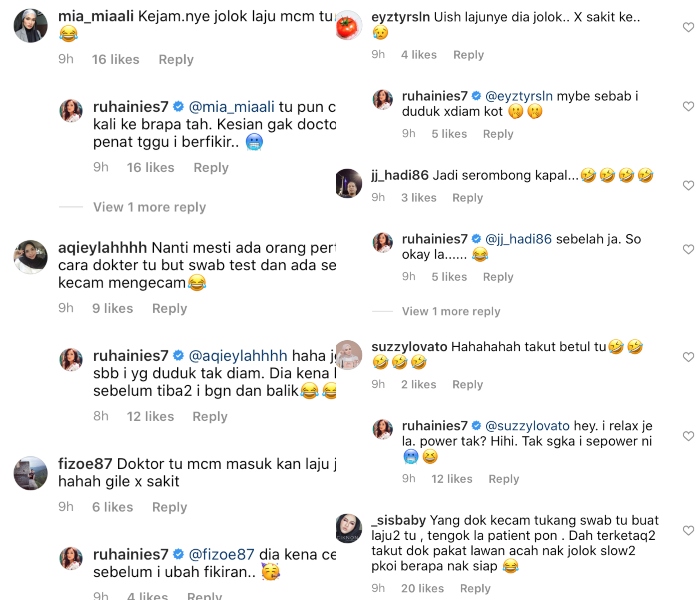This screenshot has height=600, width=700.
Task: Heart ruhainies7's reply to jj_hadi86
Action: coord(688,249)
